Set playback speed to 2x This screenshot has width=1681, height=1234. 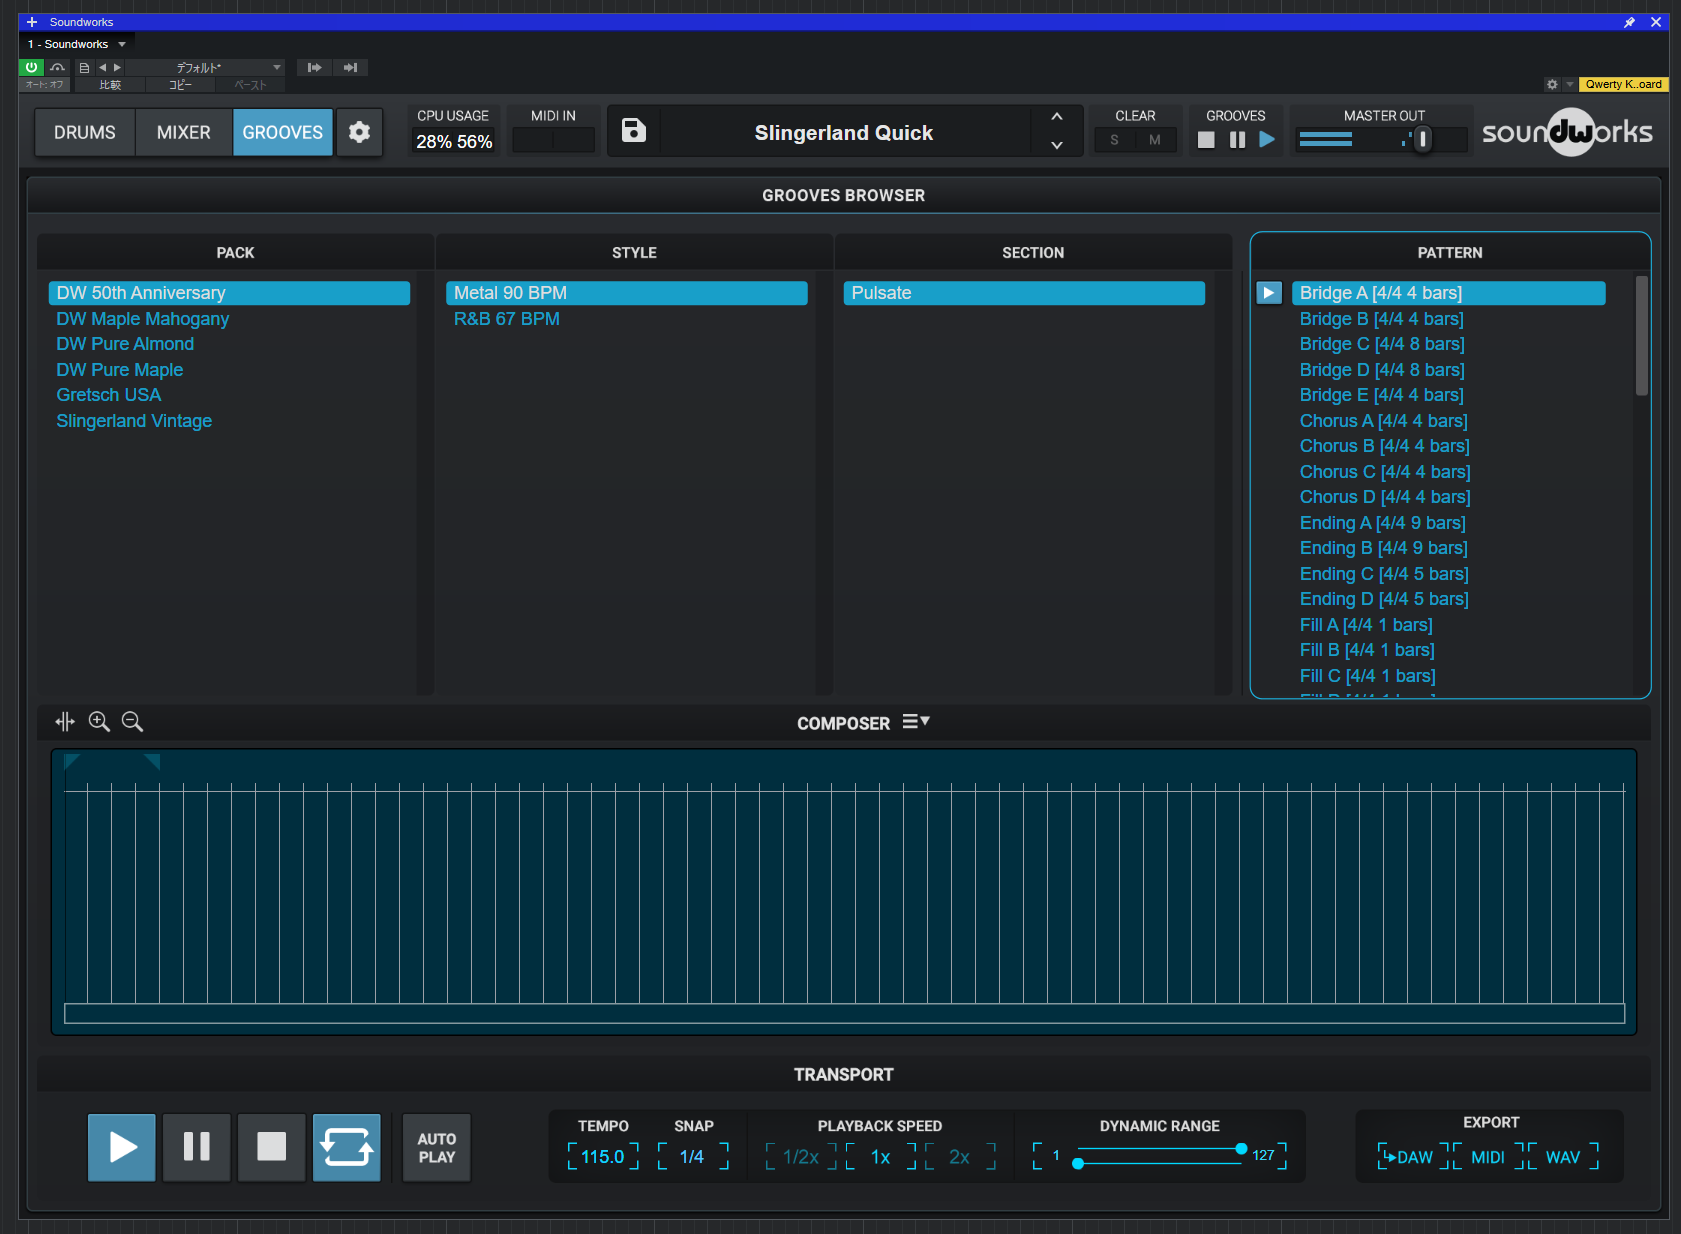coord(960,1157)
